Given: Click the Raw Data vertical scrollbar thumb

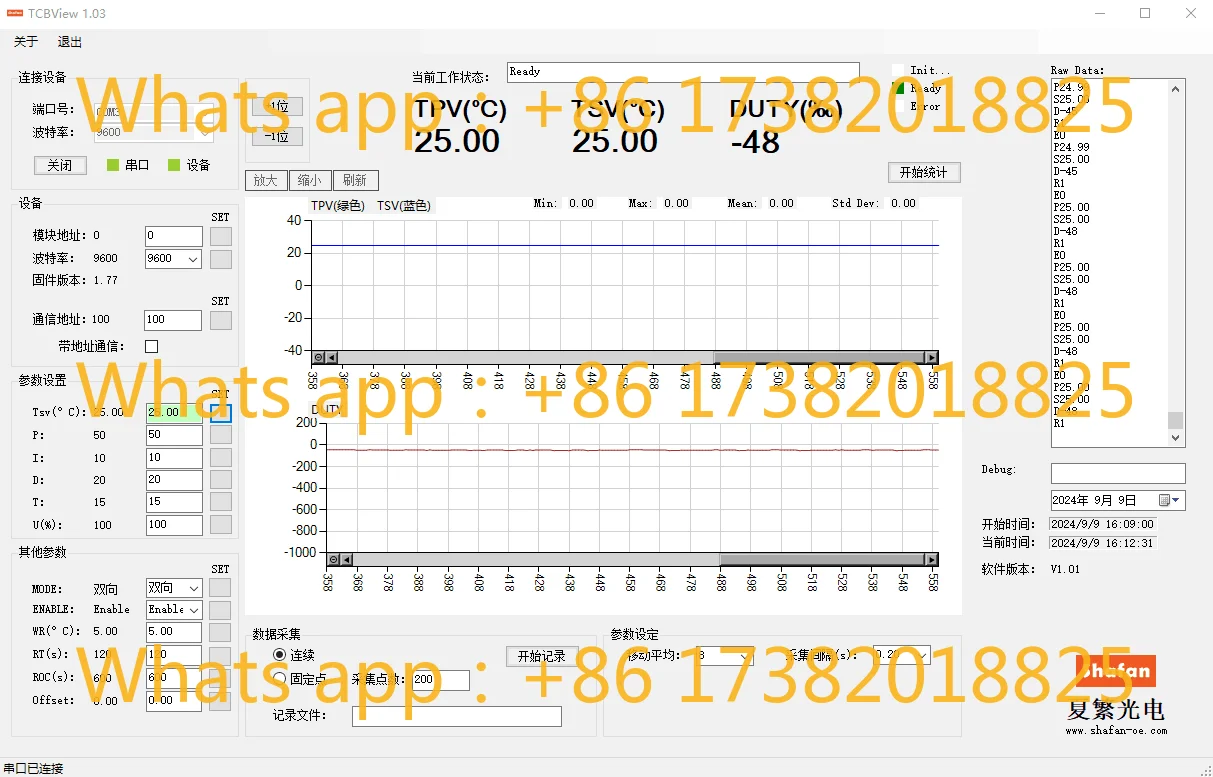Looking at the screenshot, I should click(x=1176, y=420).
